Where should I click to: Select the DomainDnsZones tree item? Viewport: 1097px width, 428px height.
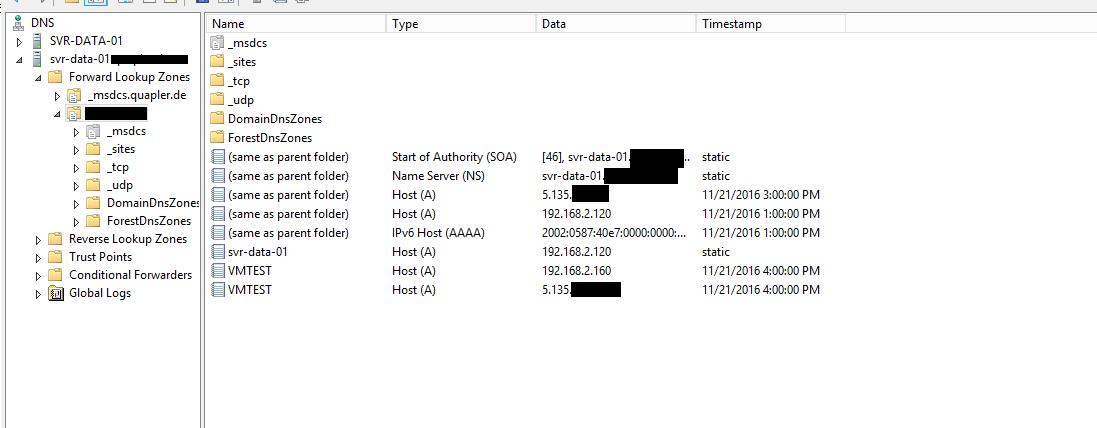tap(153, 203)
